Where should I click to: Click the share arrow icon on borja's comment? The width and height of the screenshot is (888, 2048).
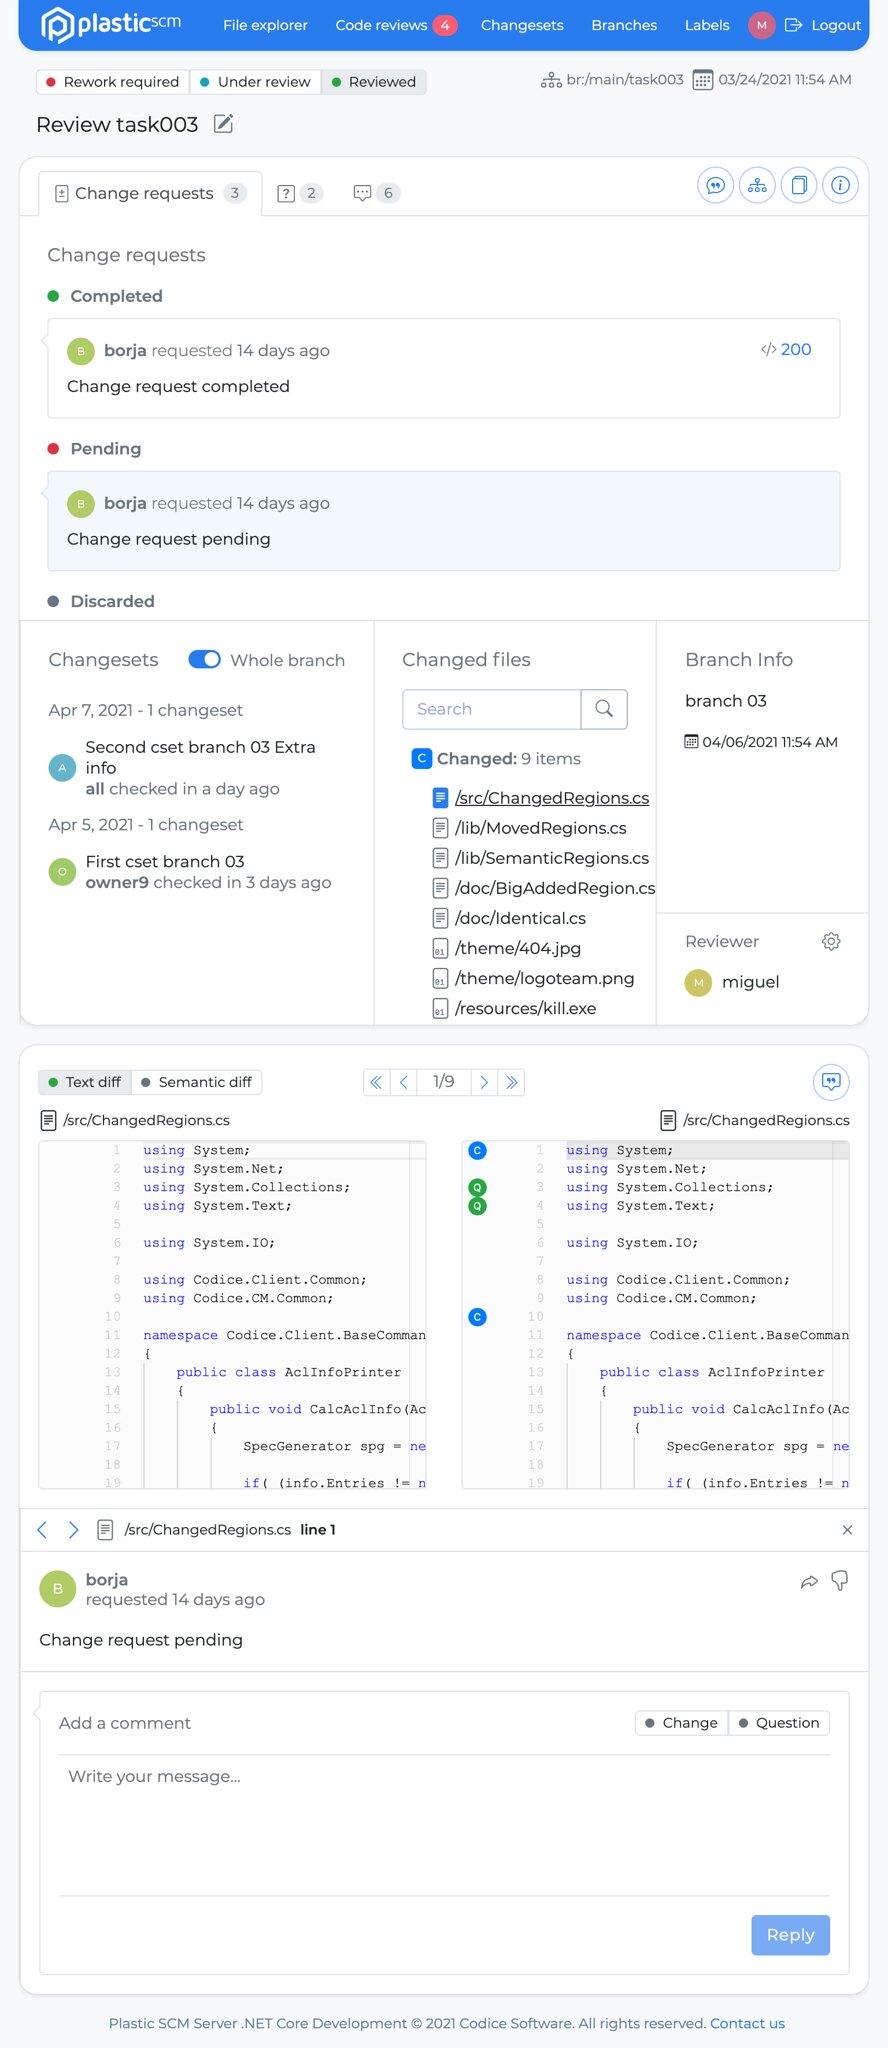[x=809, y=1581]
